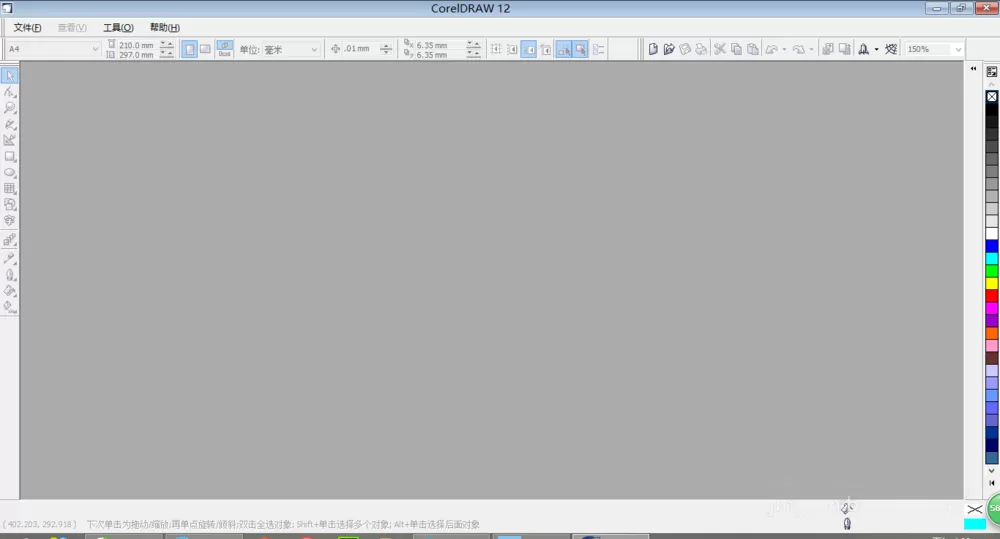Pick the yellow color swatch
1000x539 pixels.
pos(992,283)
